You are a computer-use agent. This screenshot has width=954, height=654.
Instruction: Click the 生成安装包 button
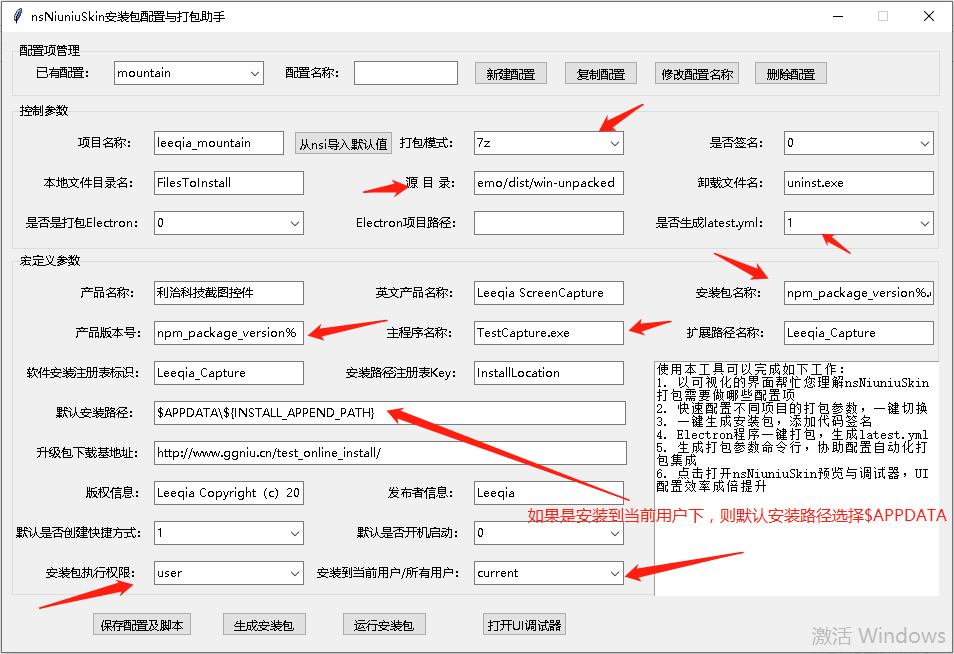(x=263, y=625)
